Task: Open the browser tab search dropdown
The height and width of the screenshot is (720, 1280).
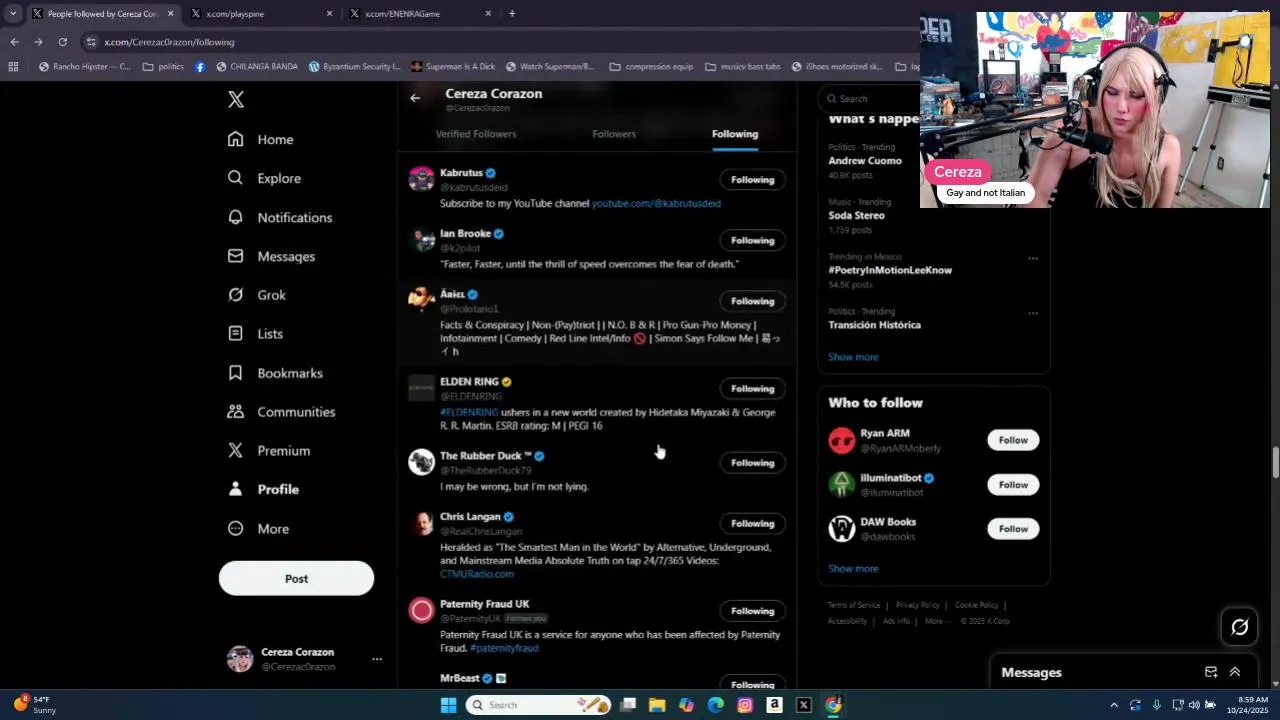Action: [13, 13]
